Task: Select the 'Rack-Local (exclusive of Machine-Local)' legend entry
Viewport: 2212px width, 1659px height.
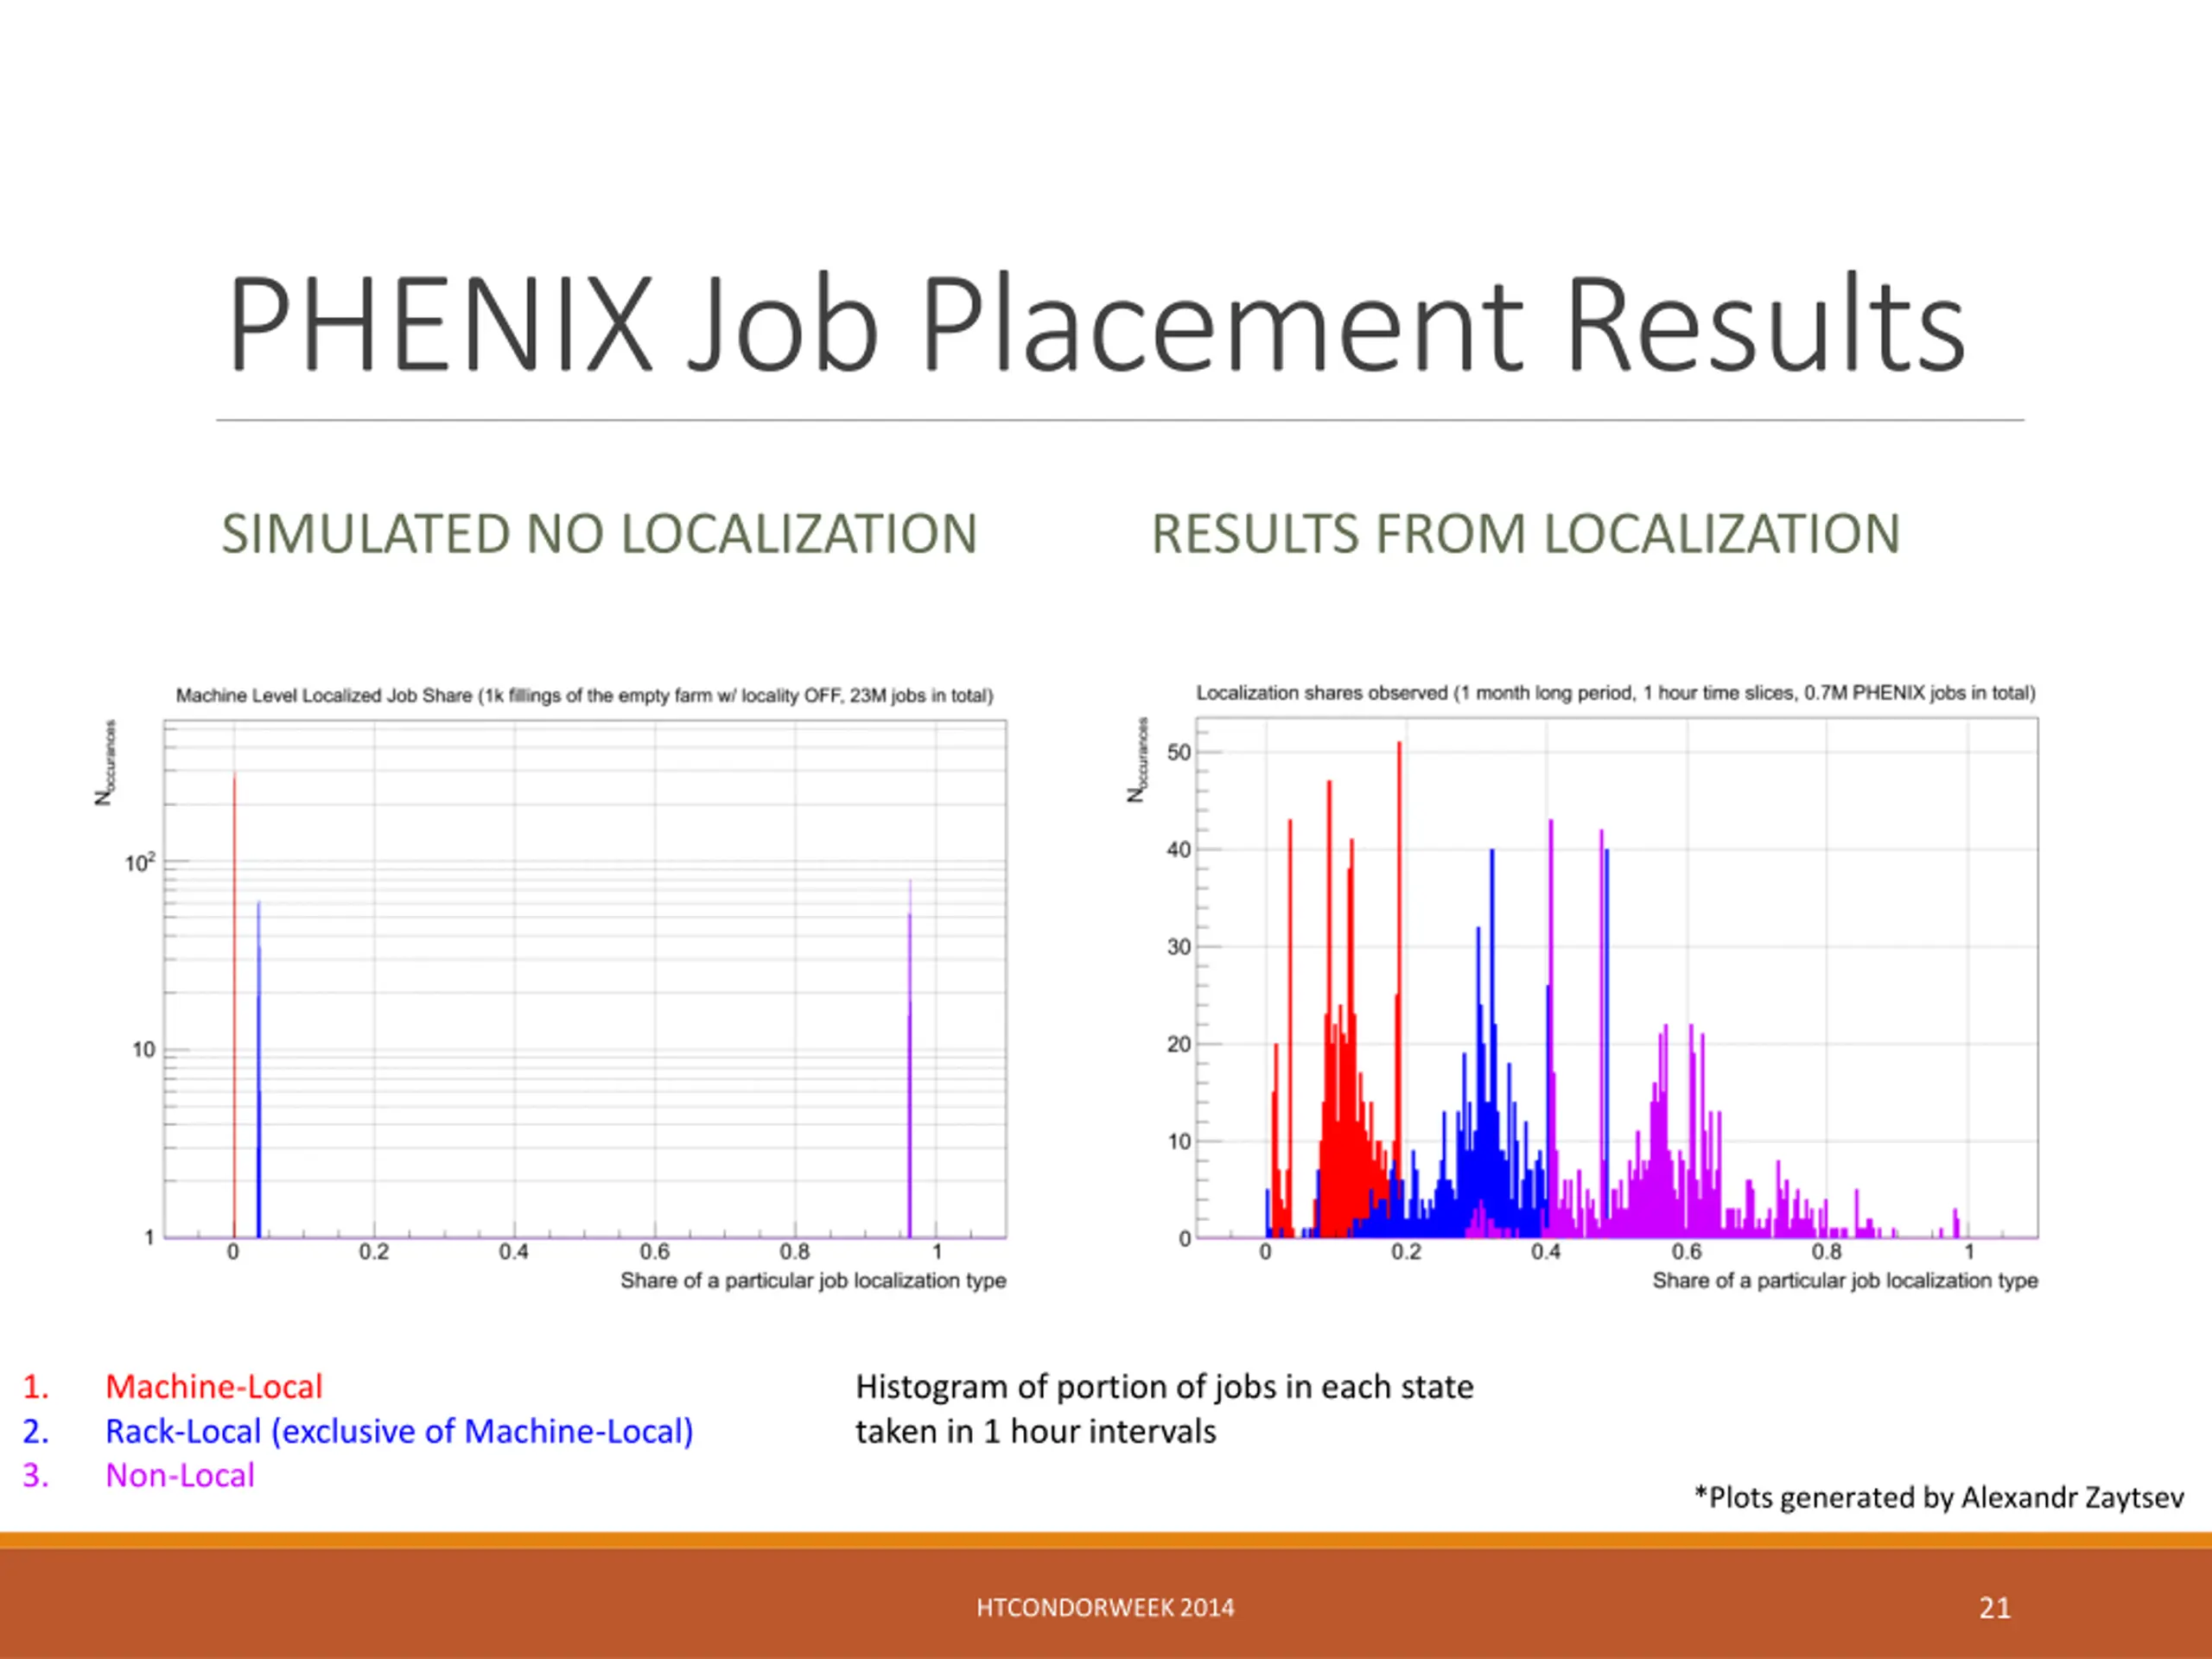Action: click(x=399, y=1431)
